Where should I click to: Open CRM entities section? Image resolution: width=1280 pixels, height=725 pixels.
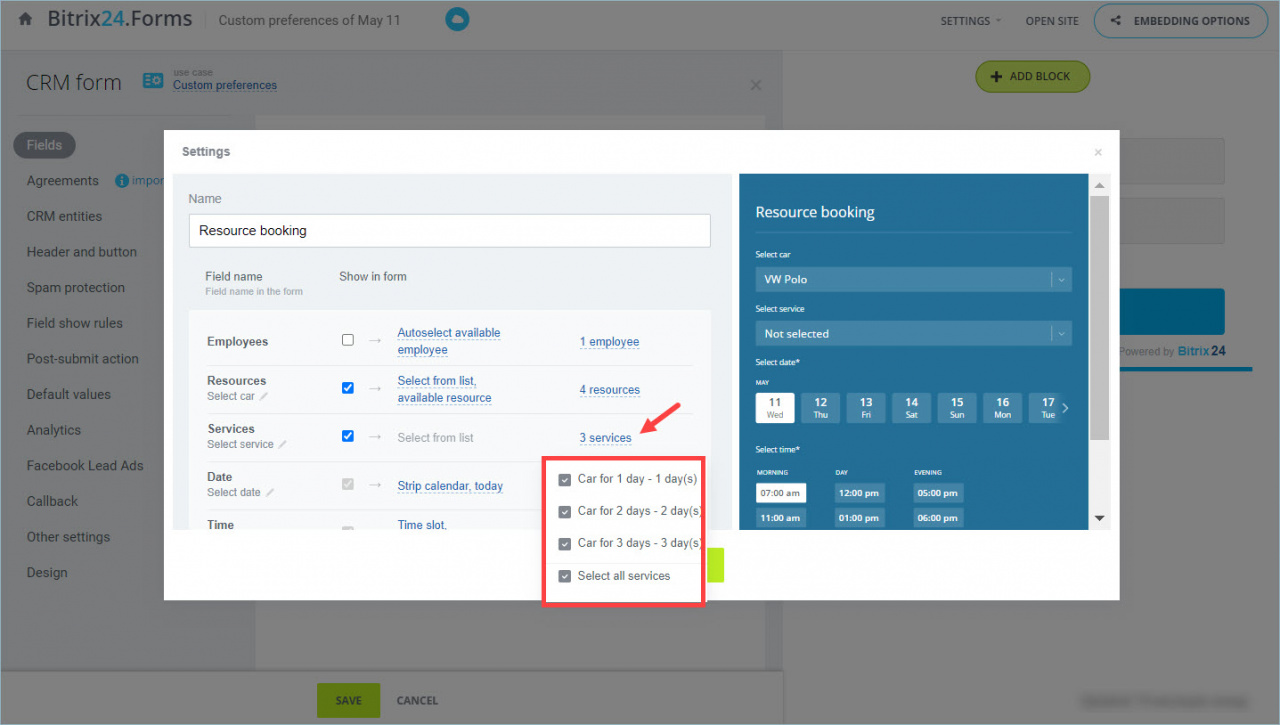point(64,216)
